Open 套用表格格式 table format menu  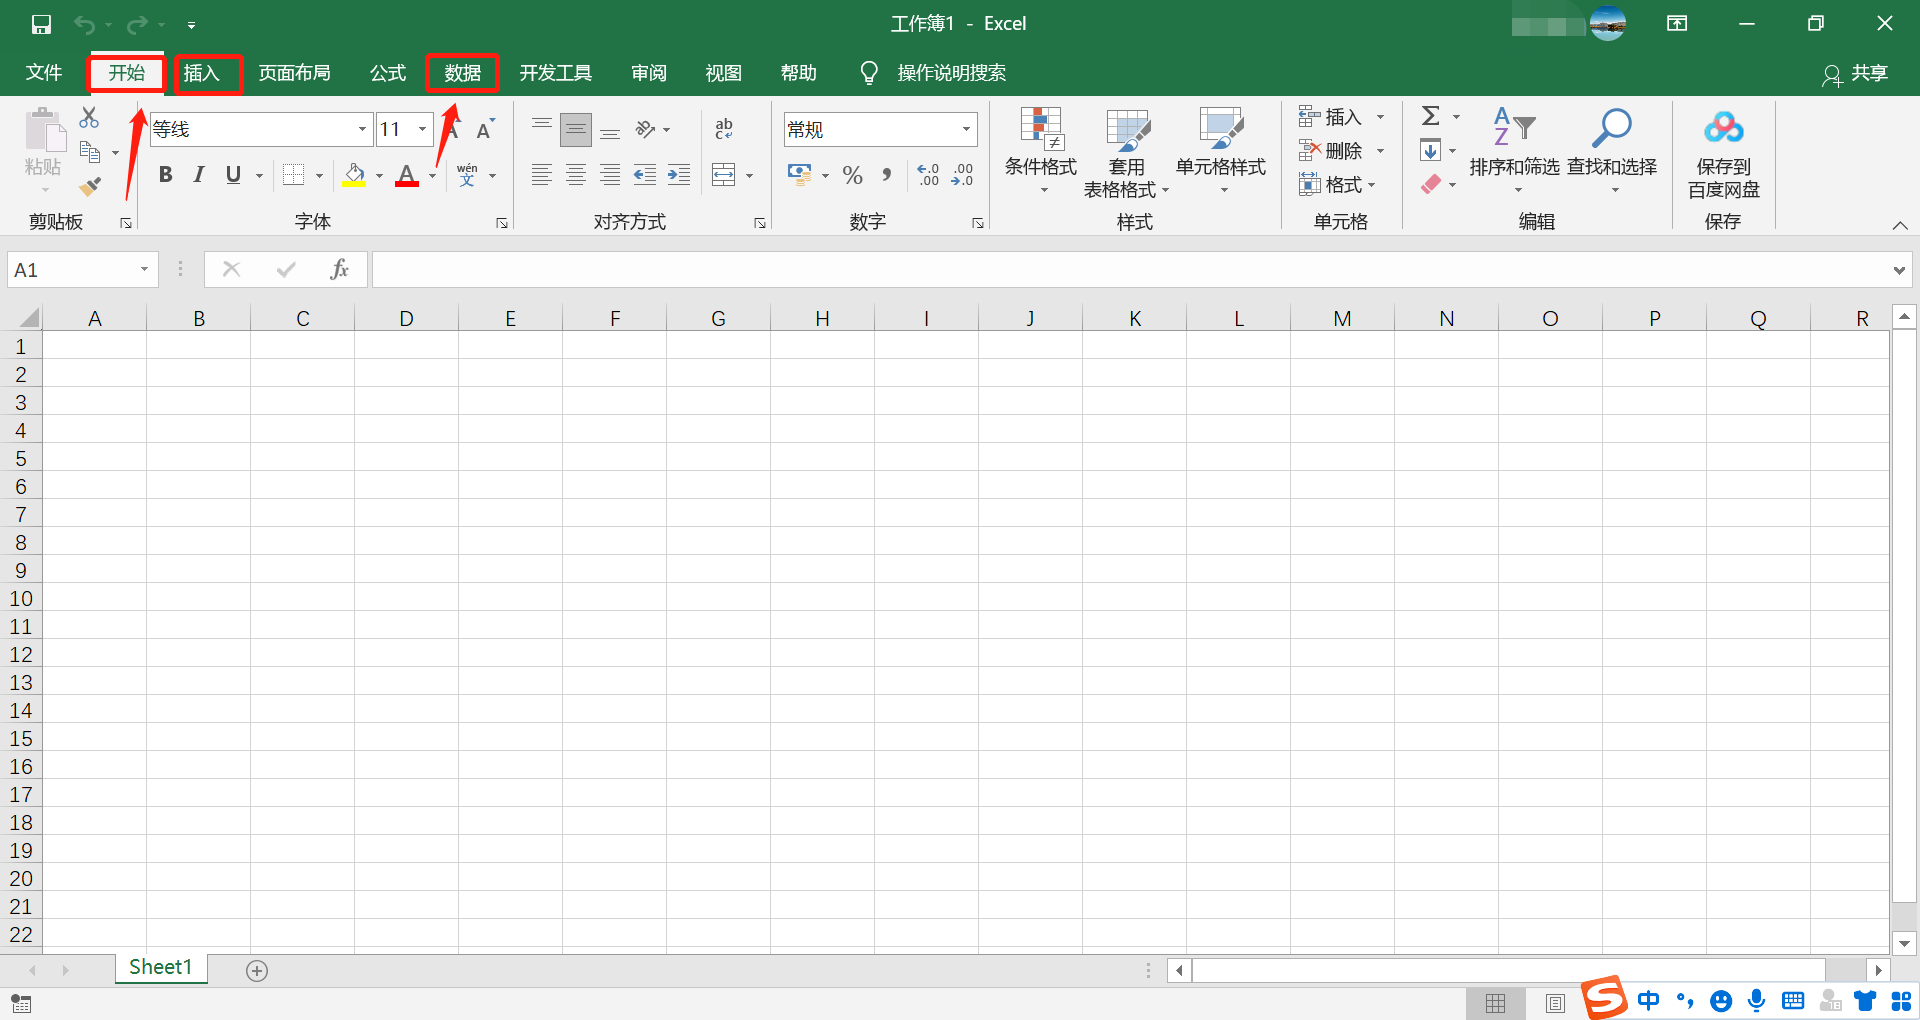pos(1127,153)
